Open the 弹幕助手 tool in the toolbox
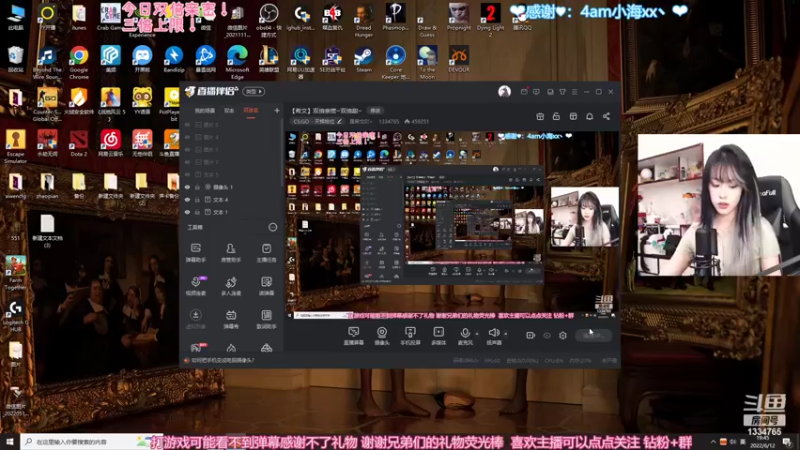Viewport: 800px width, 450px height. click(x=195, y=253)
